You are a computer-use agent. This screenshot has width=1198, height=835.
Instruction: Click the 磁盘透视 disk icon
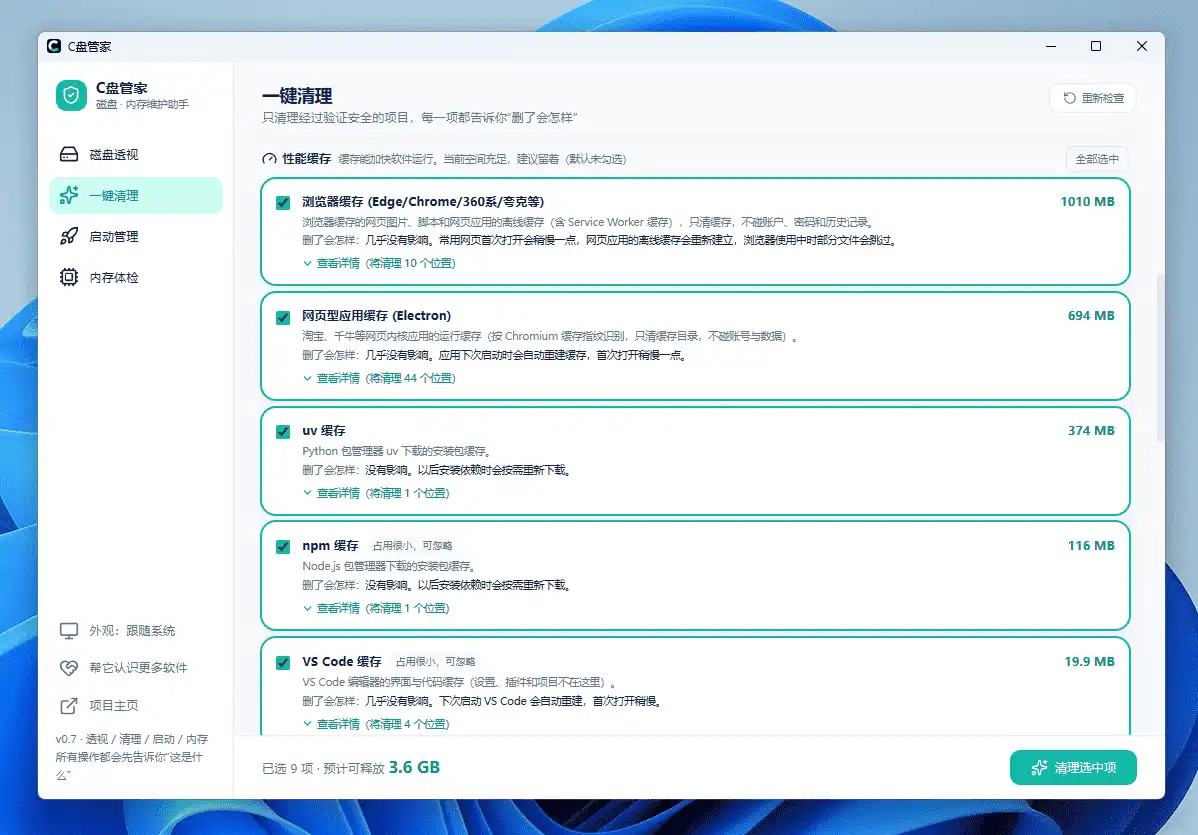69,154
